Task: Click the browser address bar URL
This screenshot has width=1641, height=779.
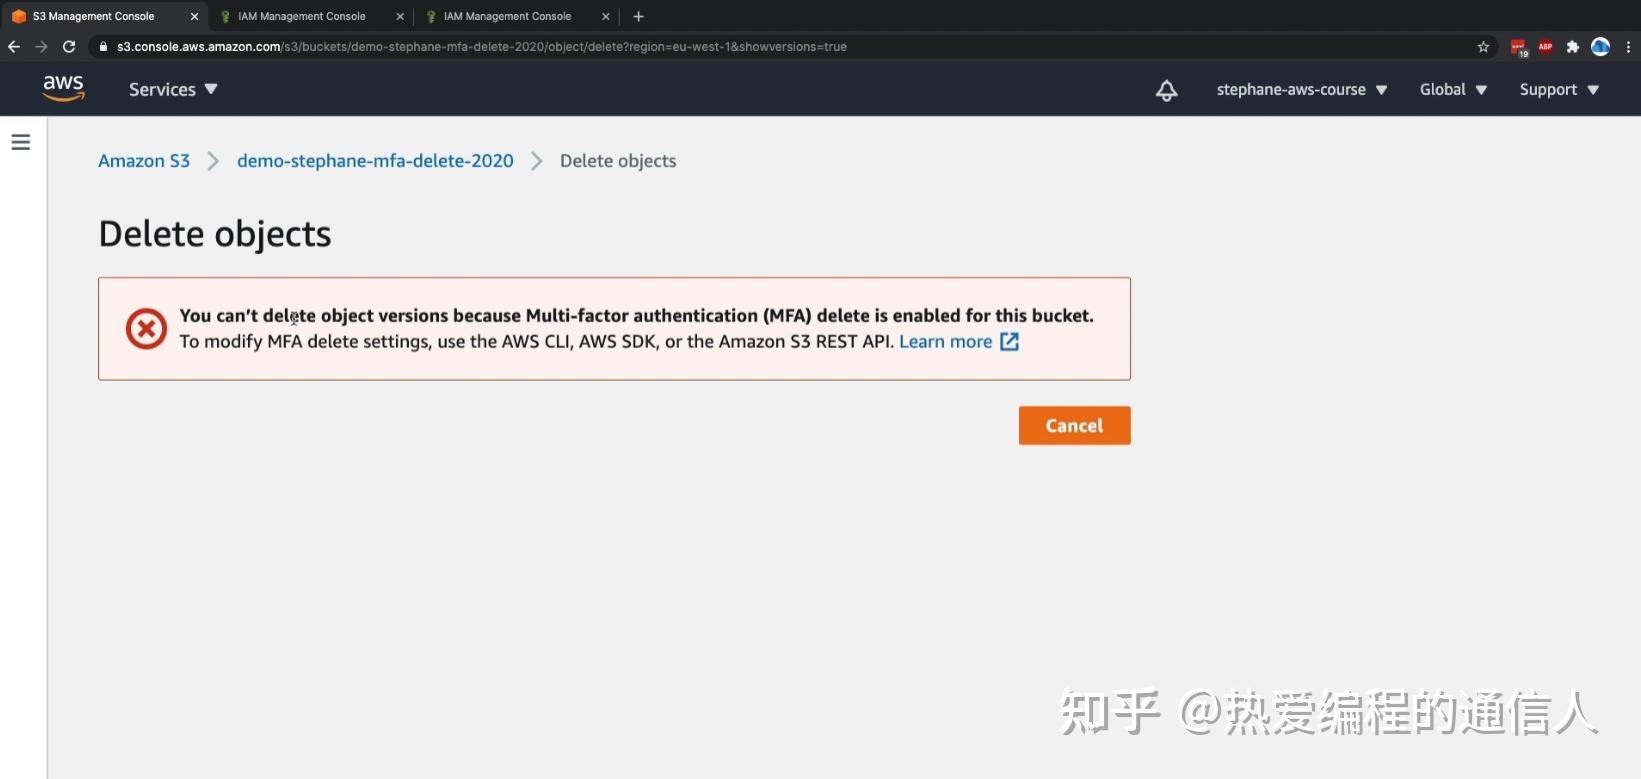Action: [482, 46]
